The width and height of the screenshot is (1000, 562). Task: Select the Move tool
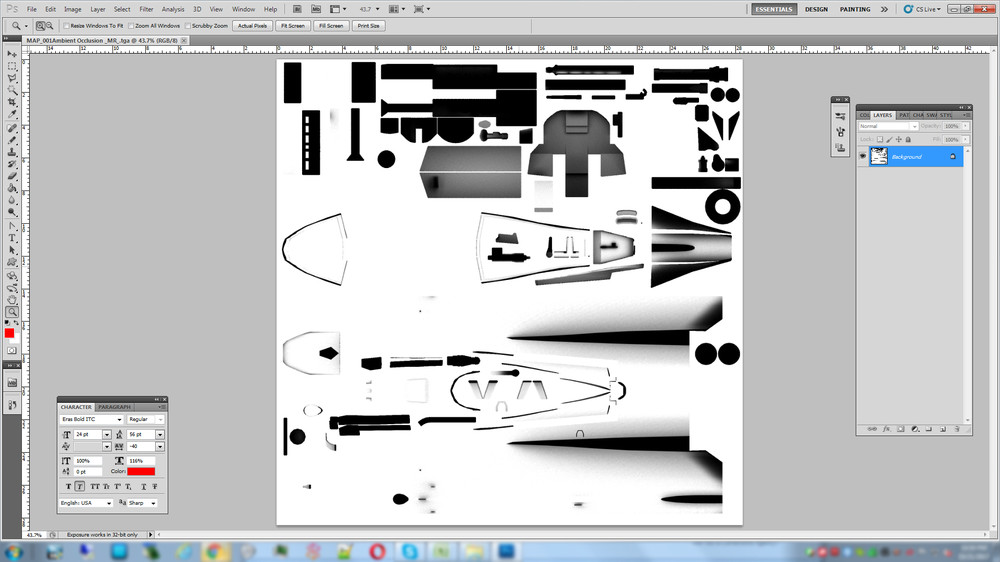tap(11, 54)
